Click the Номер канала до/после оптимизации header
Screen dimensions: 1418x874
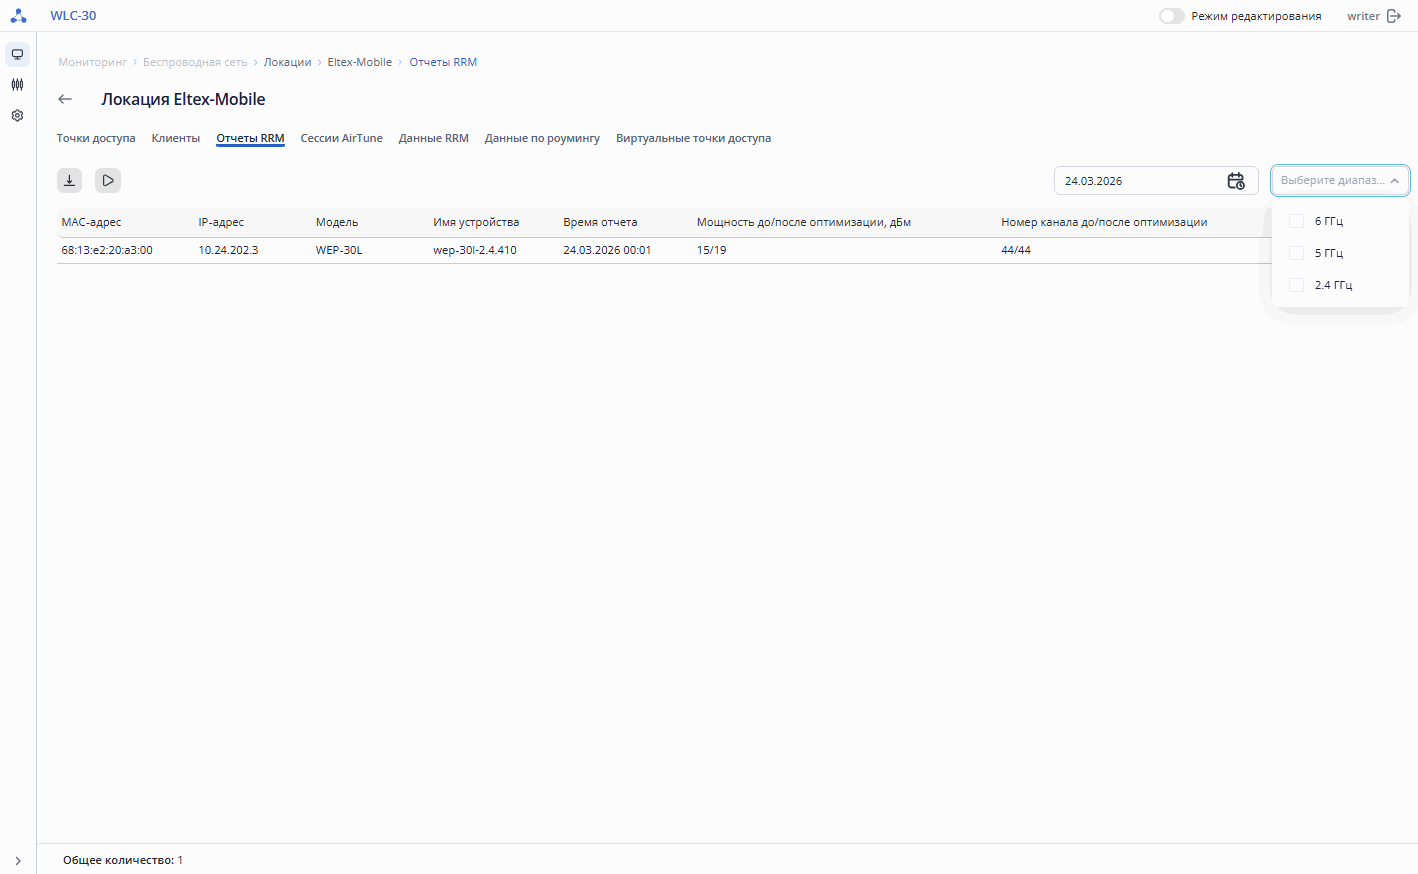pyautogui.click(x=1104, y=222)
